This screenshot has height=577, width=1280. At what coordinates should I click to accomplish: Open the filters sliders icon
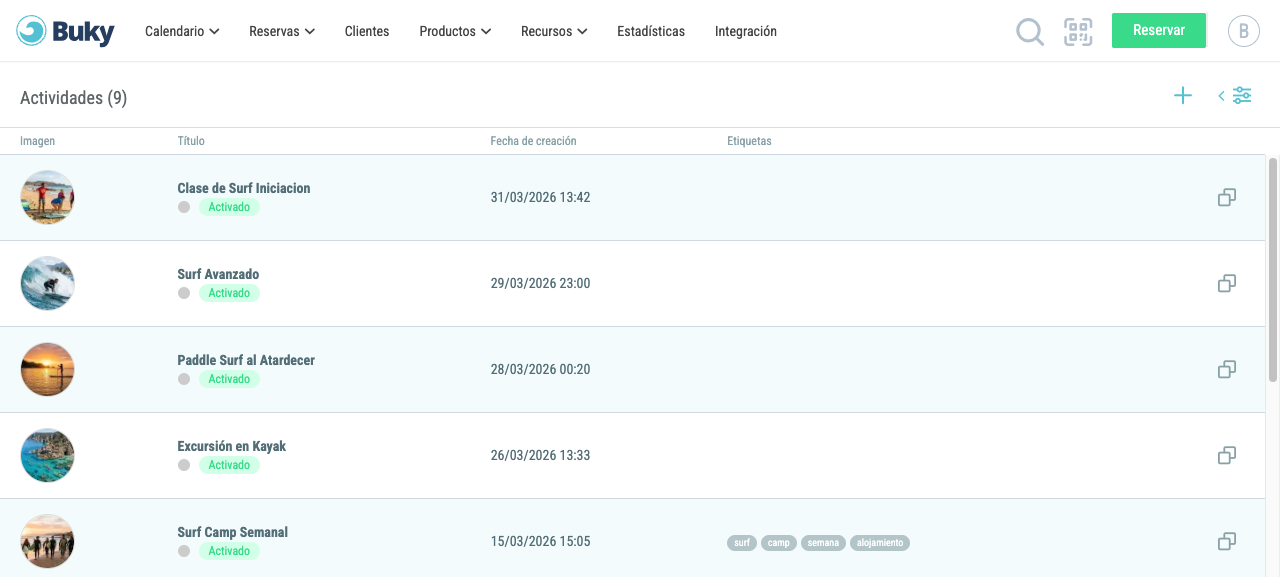click(x=1242, y=96)
